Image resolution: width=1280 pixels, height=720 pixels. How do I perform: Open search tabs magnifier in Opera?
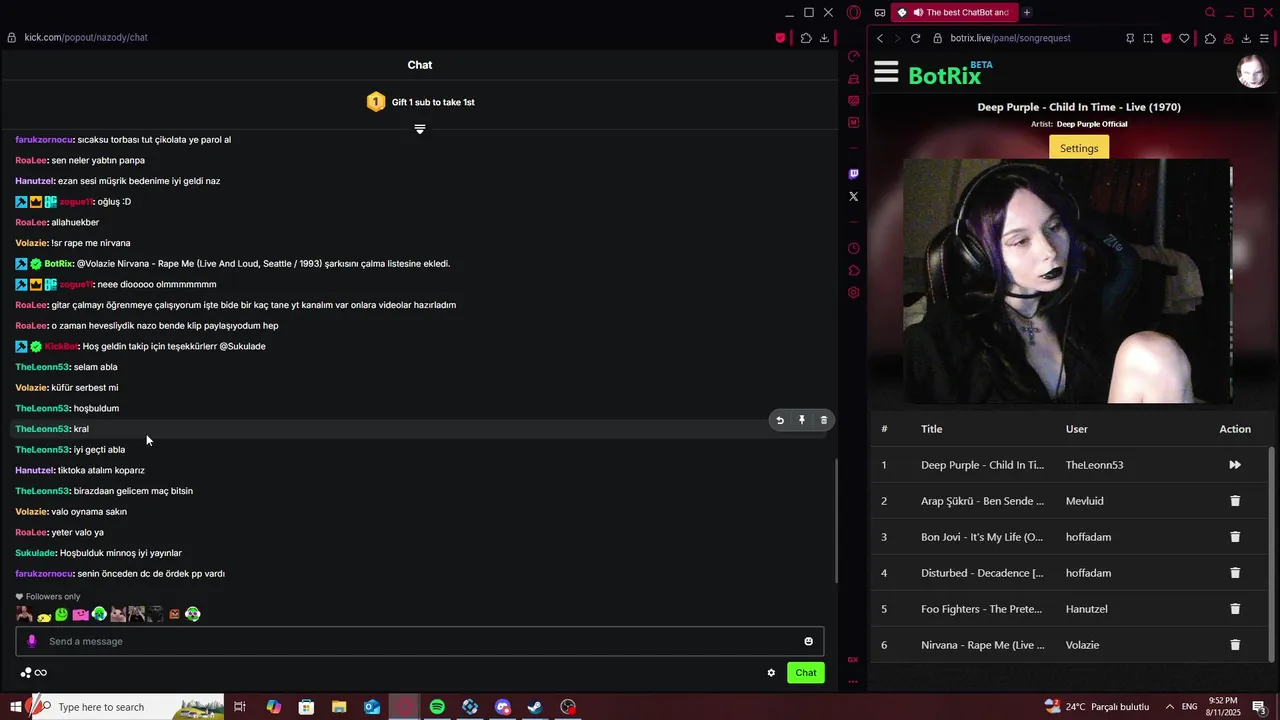coord(1210,13)
